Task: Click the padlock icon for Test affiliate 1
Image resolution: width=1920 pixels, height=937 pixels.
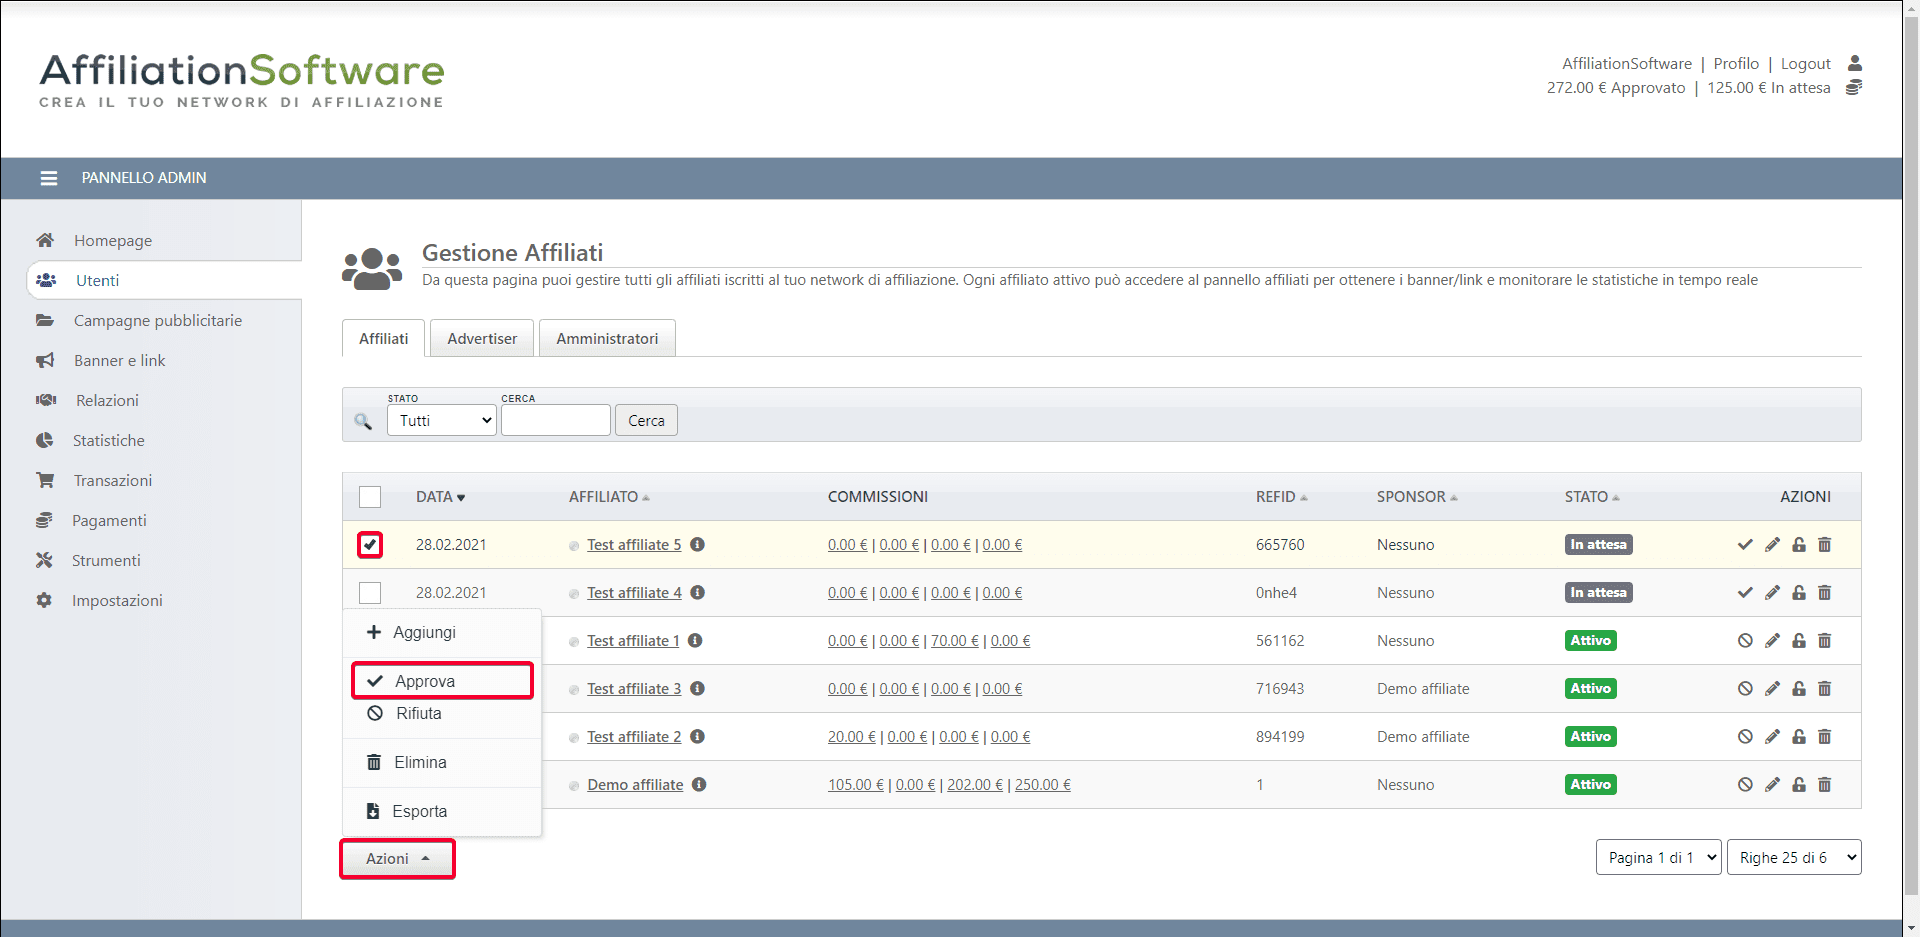Action: point(1799,641)
